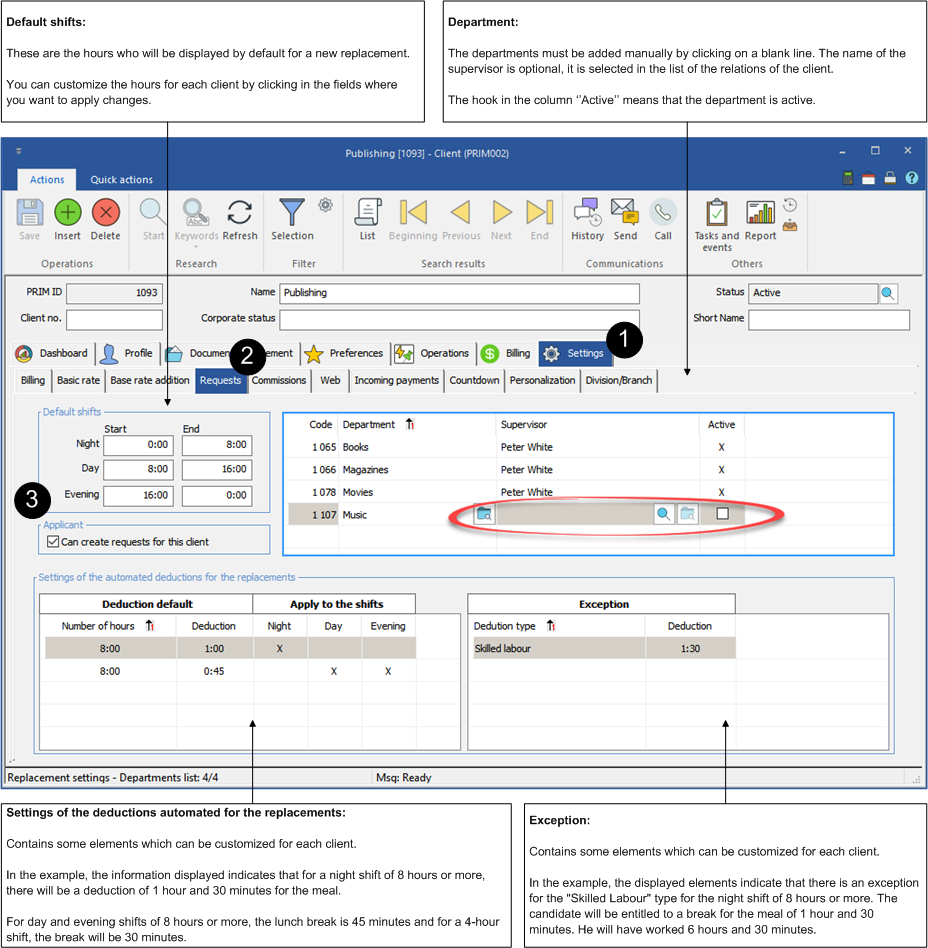
Task: Select the Skilled labour exception row
Action: 604,649
